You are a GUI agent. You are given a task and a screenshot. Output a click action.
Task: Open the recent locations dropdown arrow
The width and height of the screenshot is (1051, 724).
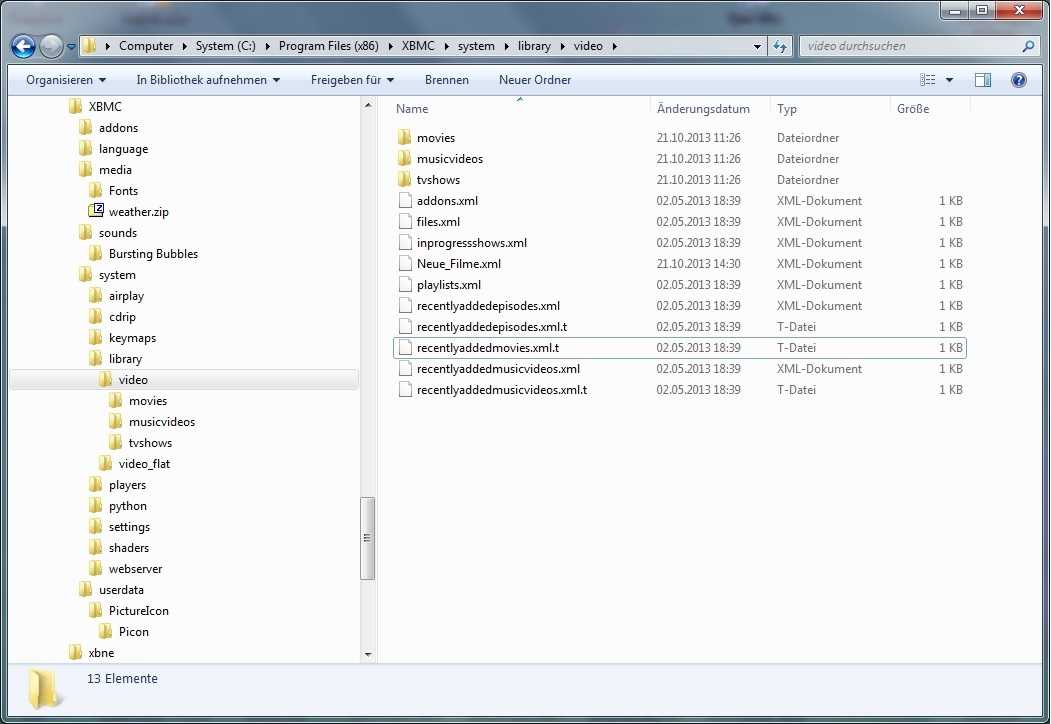[71, 47]
